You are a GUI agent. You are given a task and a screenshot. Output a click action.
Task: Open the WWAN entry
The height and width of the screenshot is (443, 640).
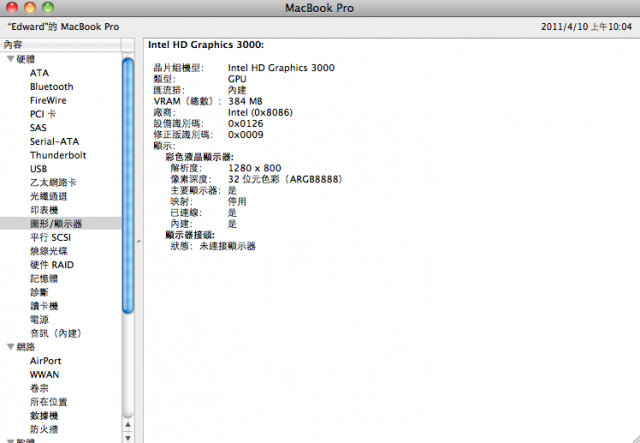tap(44, 375)
